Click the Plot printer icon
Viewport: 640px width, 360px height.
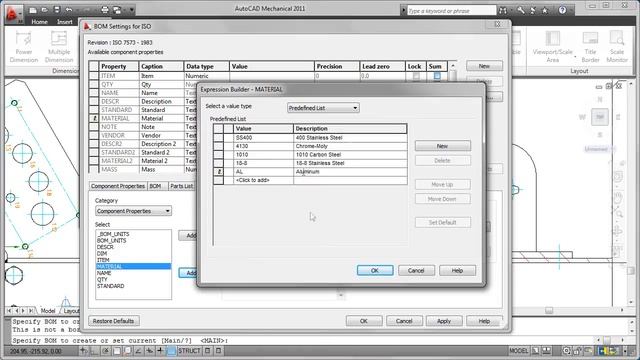(x=105, y=10)
